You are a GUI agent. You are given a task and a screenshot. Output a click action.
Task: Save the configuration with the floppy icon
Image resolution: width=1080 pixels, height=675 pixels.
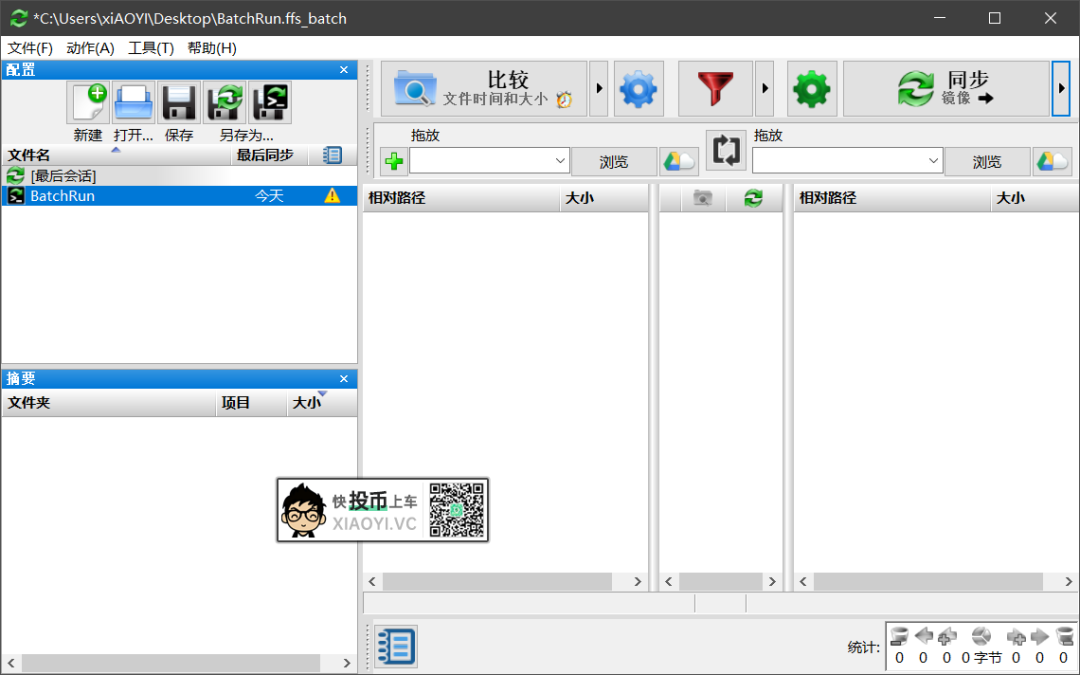179,103
